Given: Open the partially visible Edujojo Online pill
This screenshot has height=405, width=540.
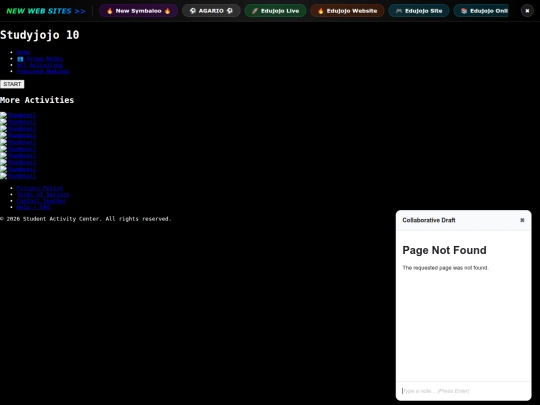Looking at the screenshot, I should [x=481, y=11].
